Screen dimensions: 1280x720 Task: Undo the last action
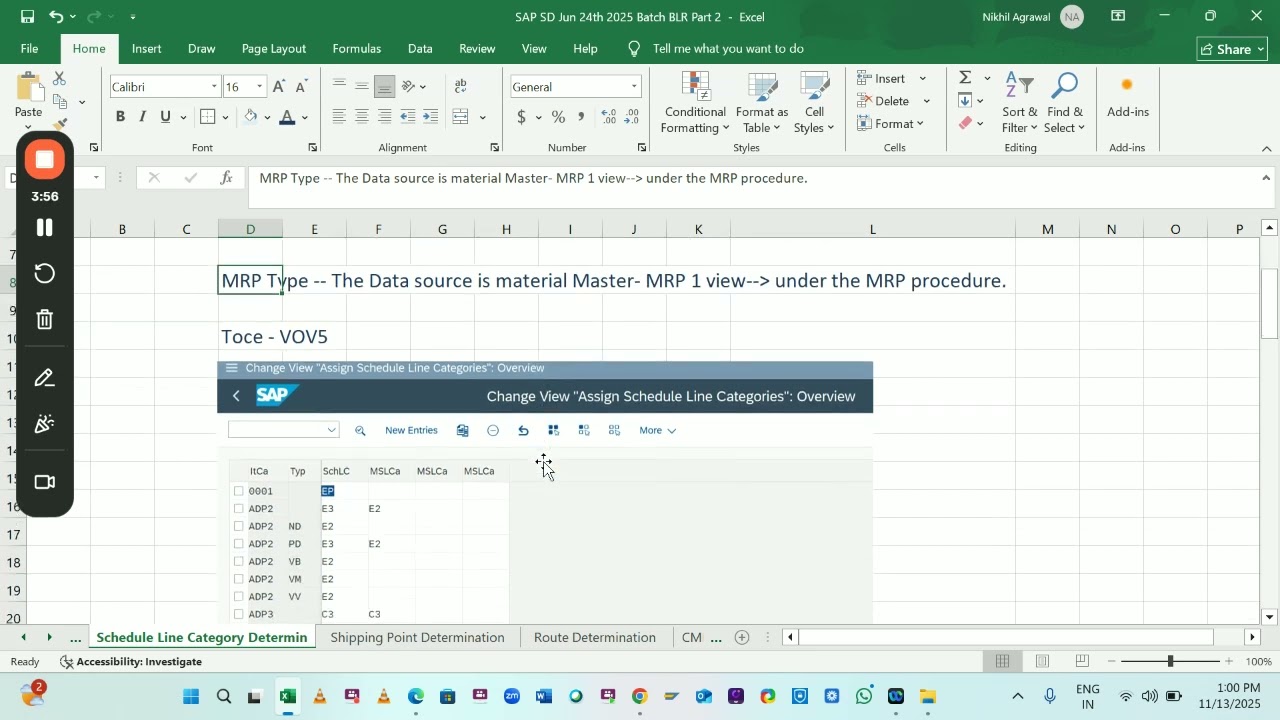pos(57,16)
